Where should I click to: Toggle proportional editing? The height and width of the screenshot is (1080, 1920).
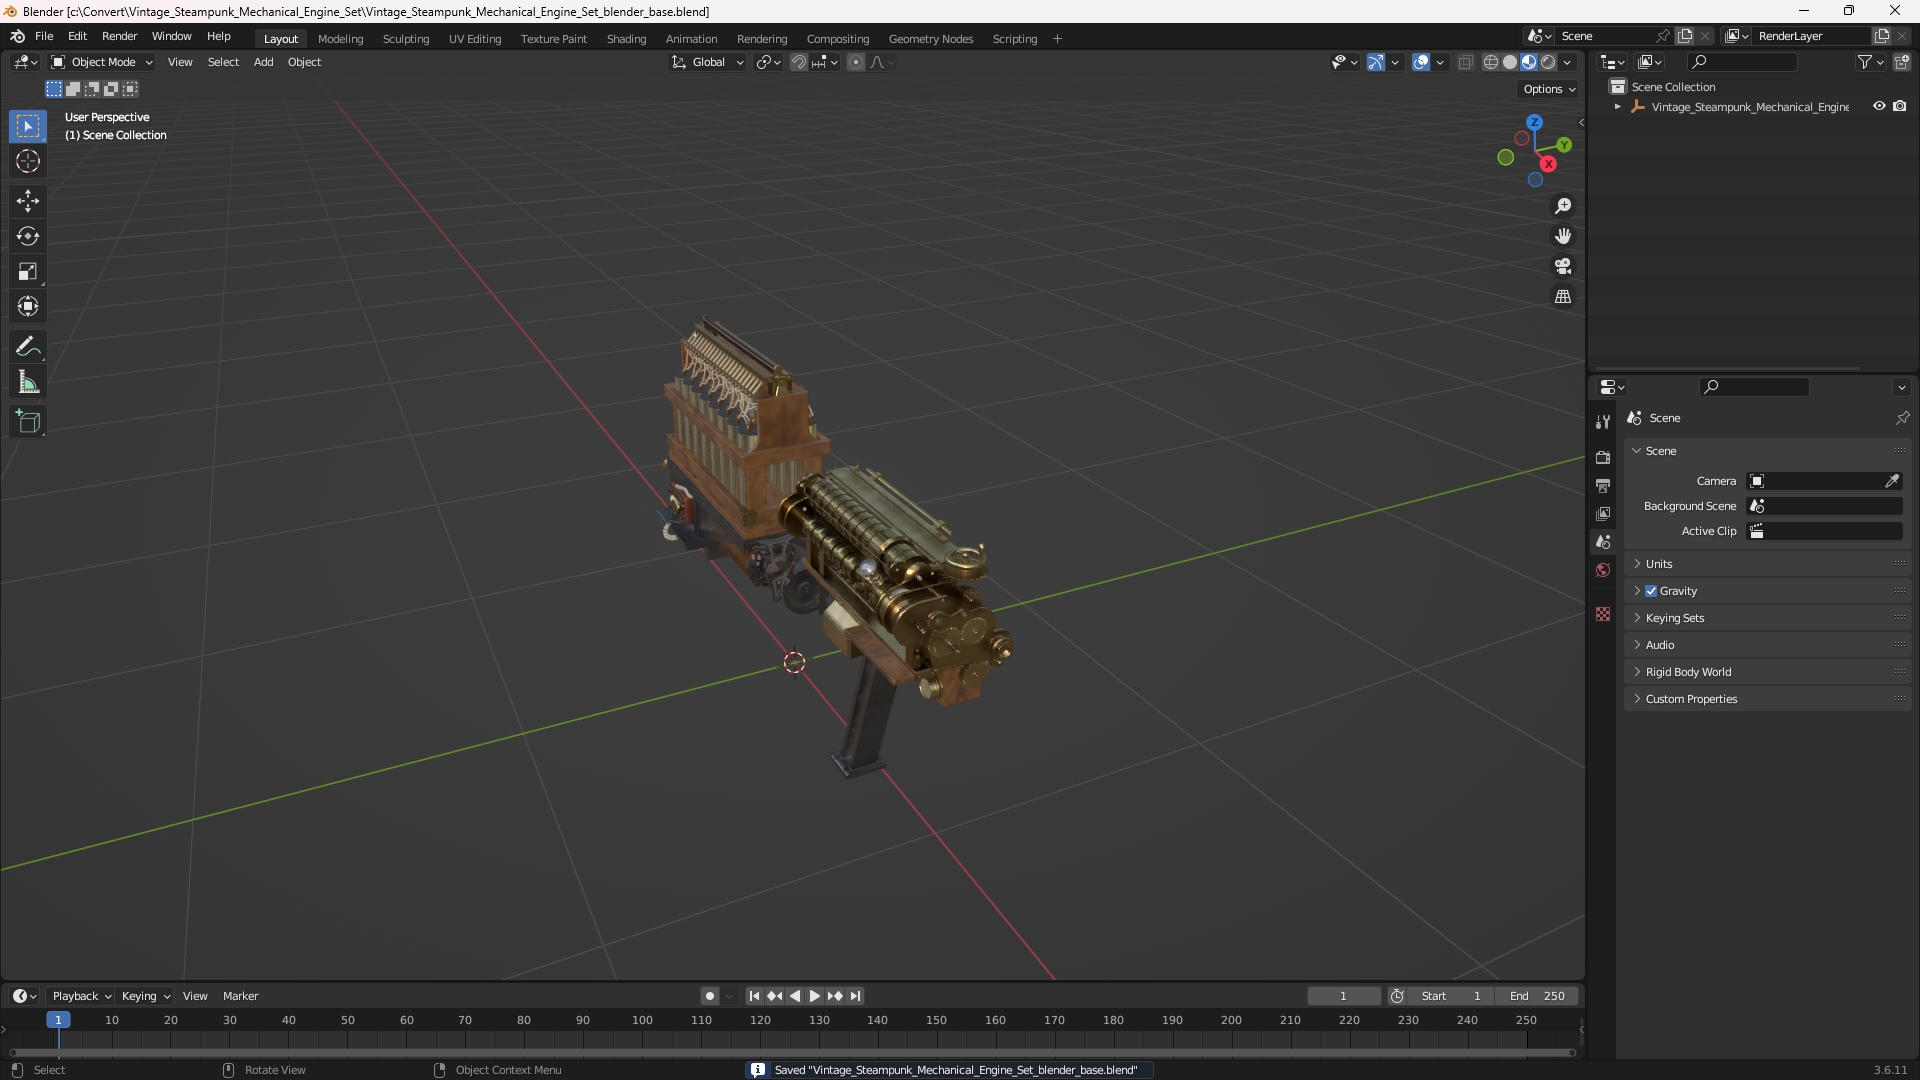point(856,62)
